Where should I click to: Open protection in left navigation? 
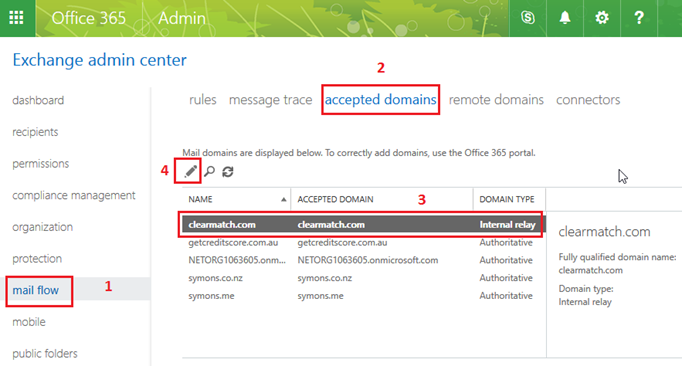37,259
